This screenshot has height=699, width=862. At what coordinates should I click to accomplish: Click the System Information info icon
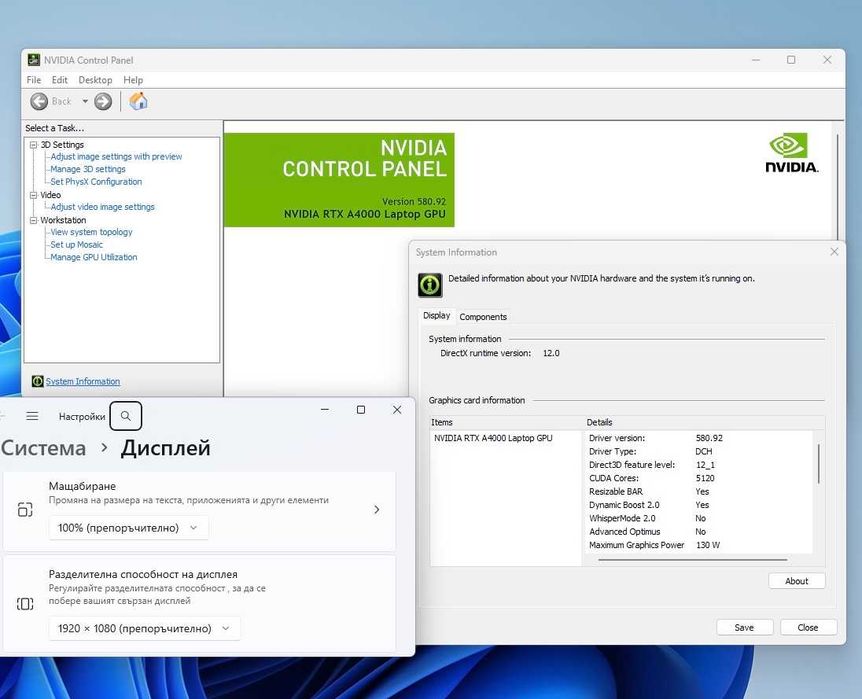(37, 381)
